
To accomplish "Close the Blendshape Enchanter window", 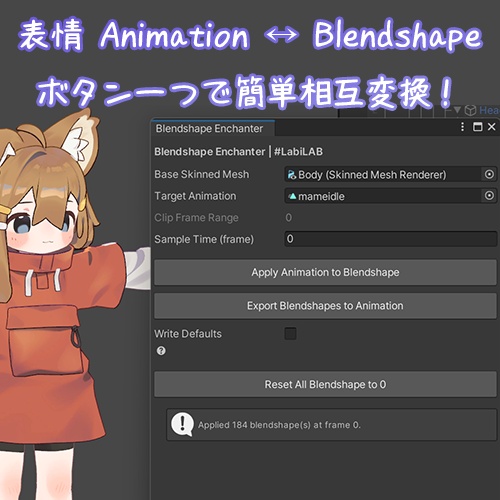I will click(x=491, y=127).
